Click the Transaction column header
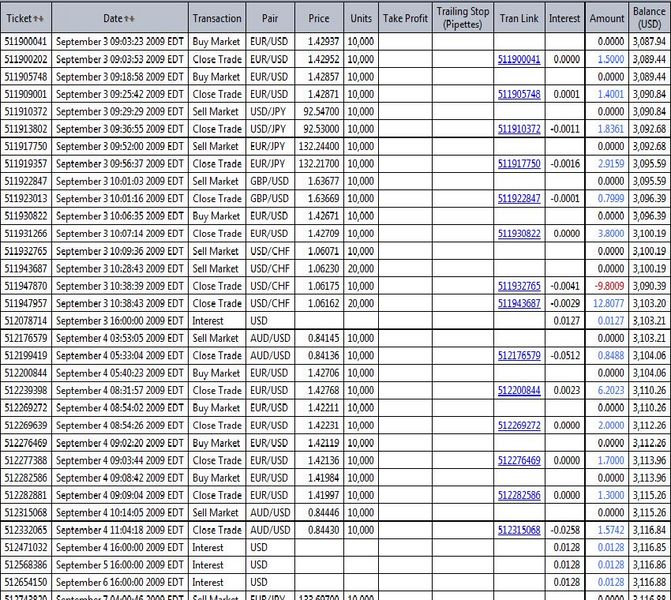Viewport: 671px width, 600px height. pyautogui.click(x=216, y=18)
